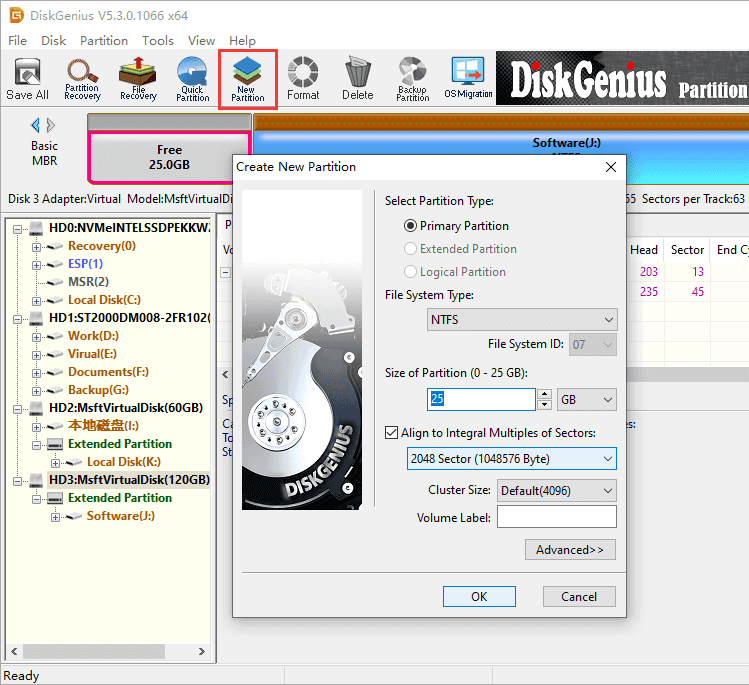The height and width of the screenshot is (685, 749).
Task: Click the Save All toolbar icon
Action: point(27,79)
